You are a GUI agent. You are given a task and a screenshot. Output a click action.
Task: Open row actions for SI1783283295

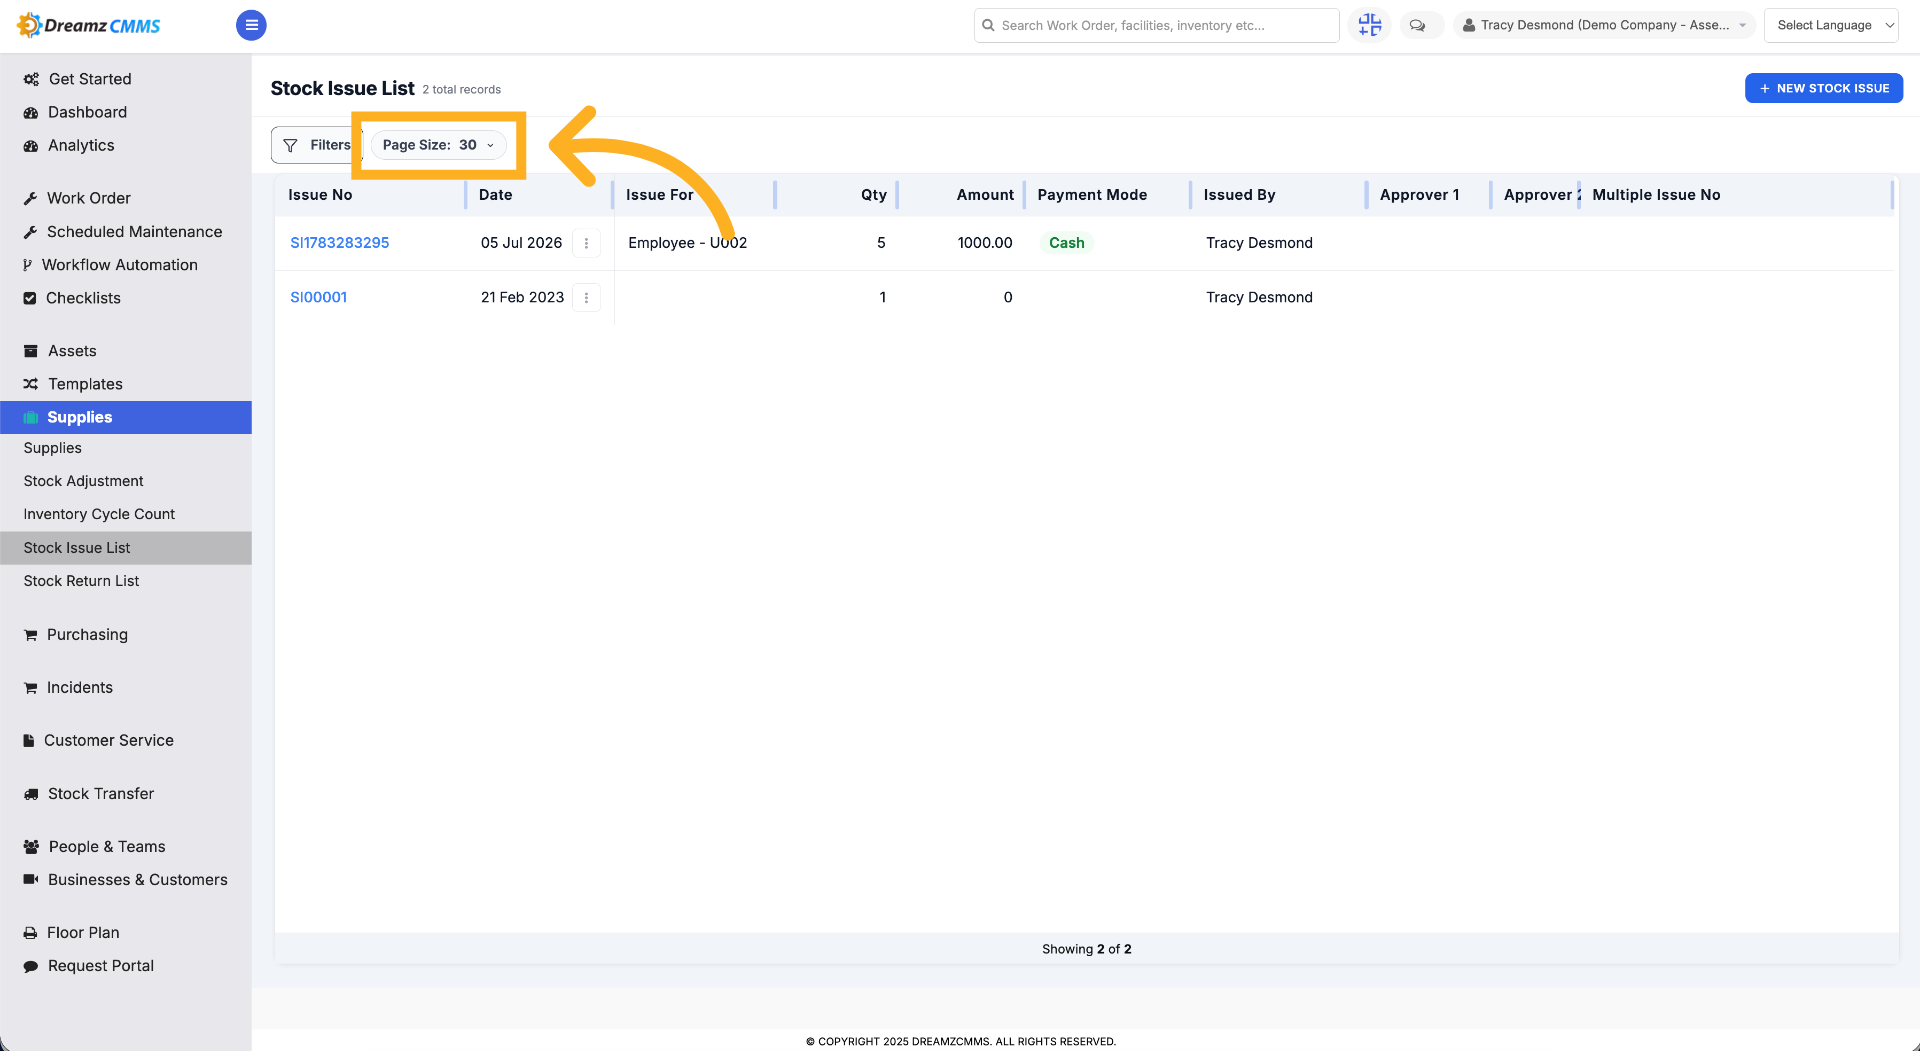[x=586, y=243]
